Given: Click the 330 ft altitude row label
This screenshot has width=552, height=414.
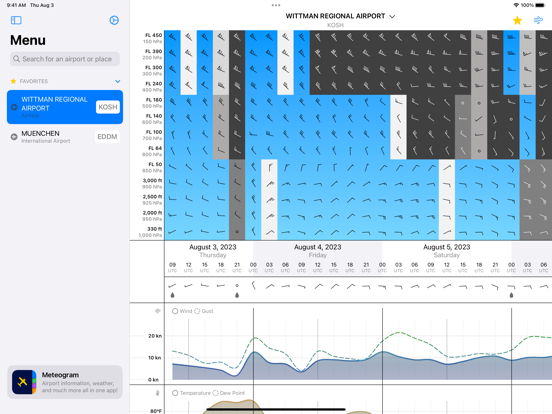Looking at the screenshot, I should 155,229.
